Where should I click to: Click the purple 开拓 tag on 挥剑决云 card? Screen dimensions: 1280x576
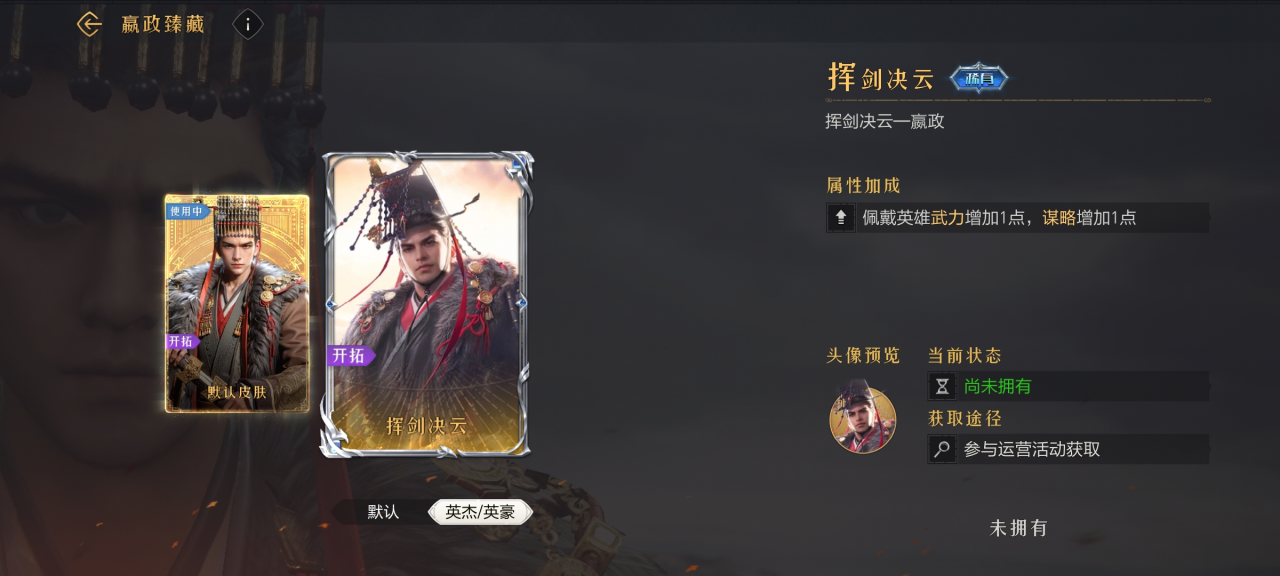[351, 355]
